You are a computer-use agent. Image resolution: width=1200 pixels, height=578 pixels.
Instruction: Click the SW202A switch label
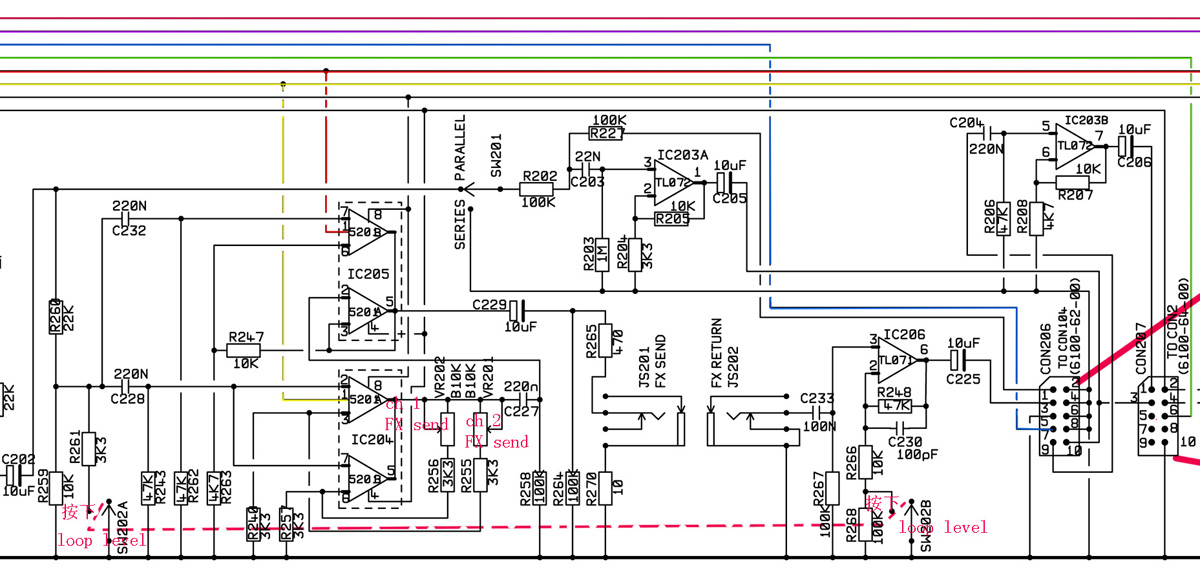coord(122,525)
